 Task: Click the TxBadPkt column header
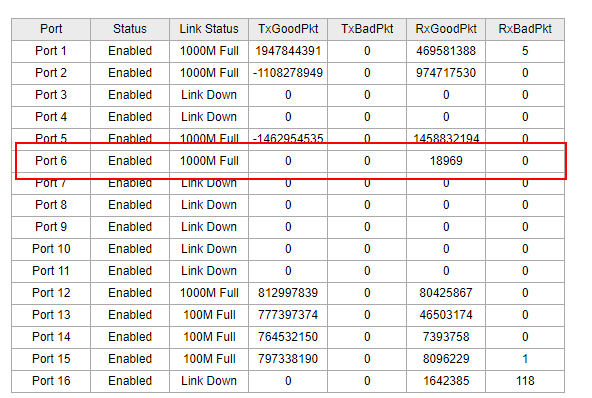(367, 29)
